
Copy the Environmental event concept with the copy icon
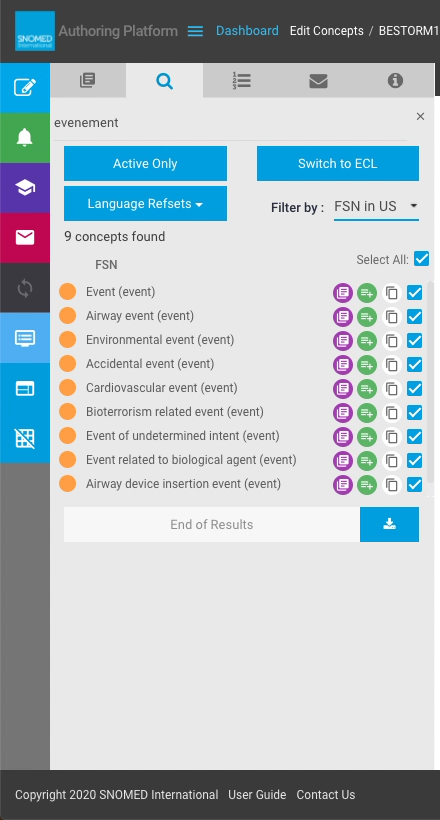point(391,340)
